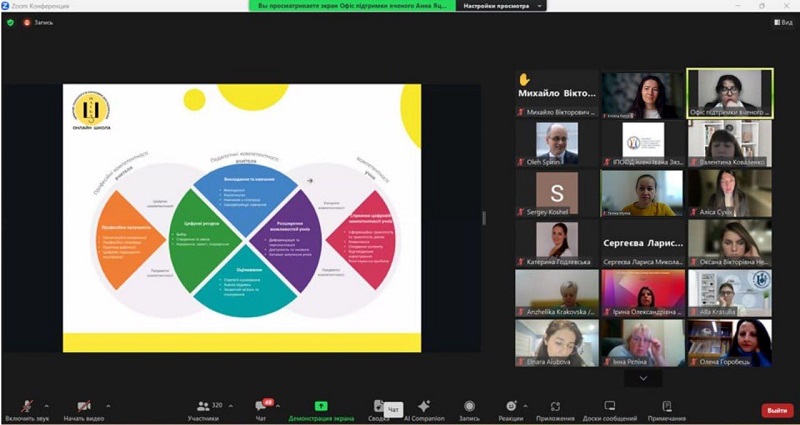Select ІПООД імені Івана Зязюна tile

click(643, 143)
